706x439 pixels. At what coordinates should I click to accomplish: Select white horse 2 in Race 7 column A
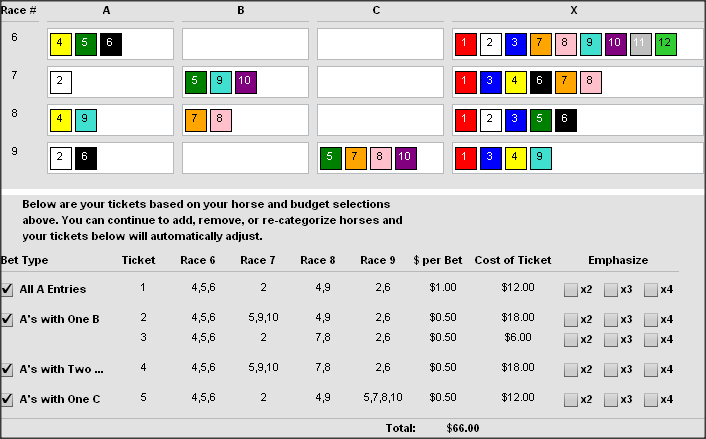[x=60, y=82]
